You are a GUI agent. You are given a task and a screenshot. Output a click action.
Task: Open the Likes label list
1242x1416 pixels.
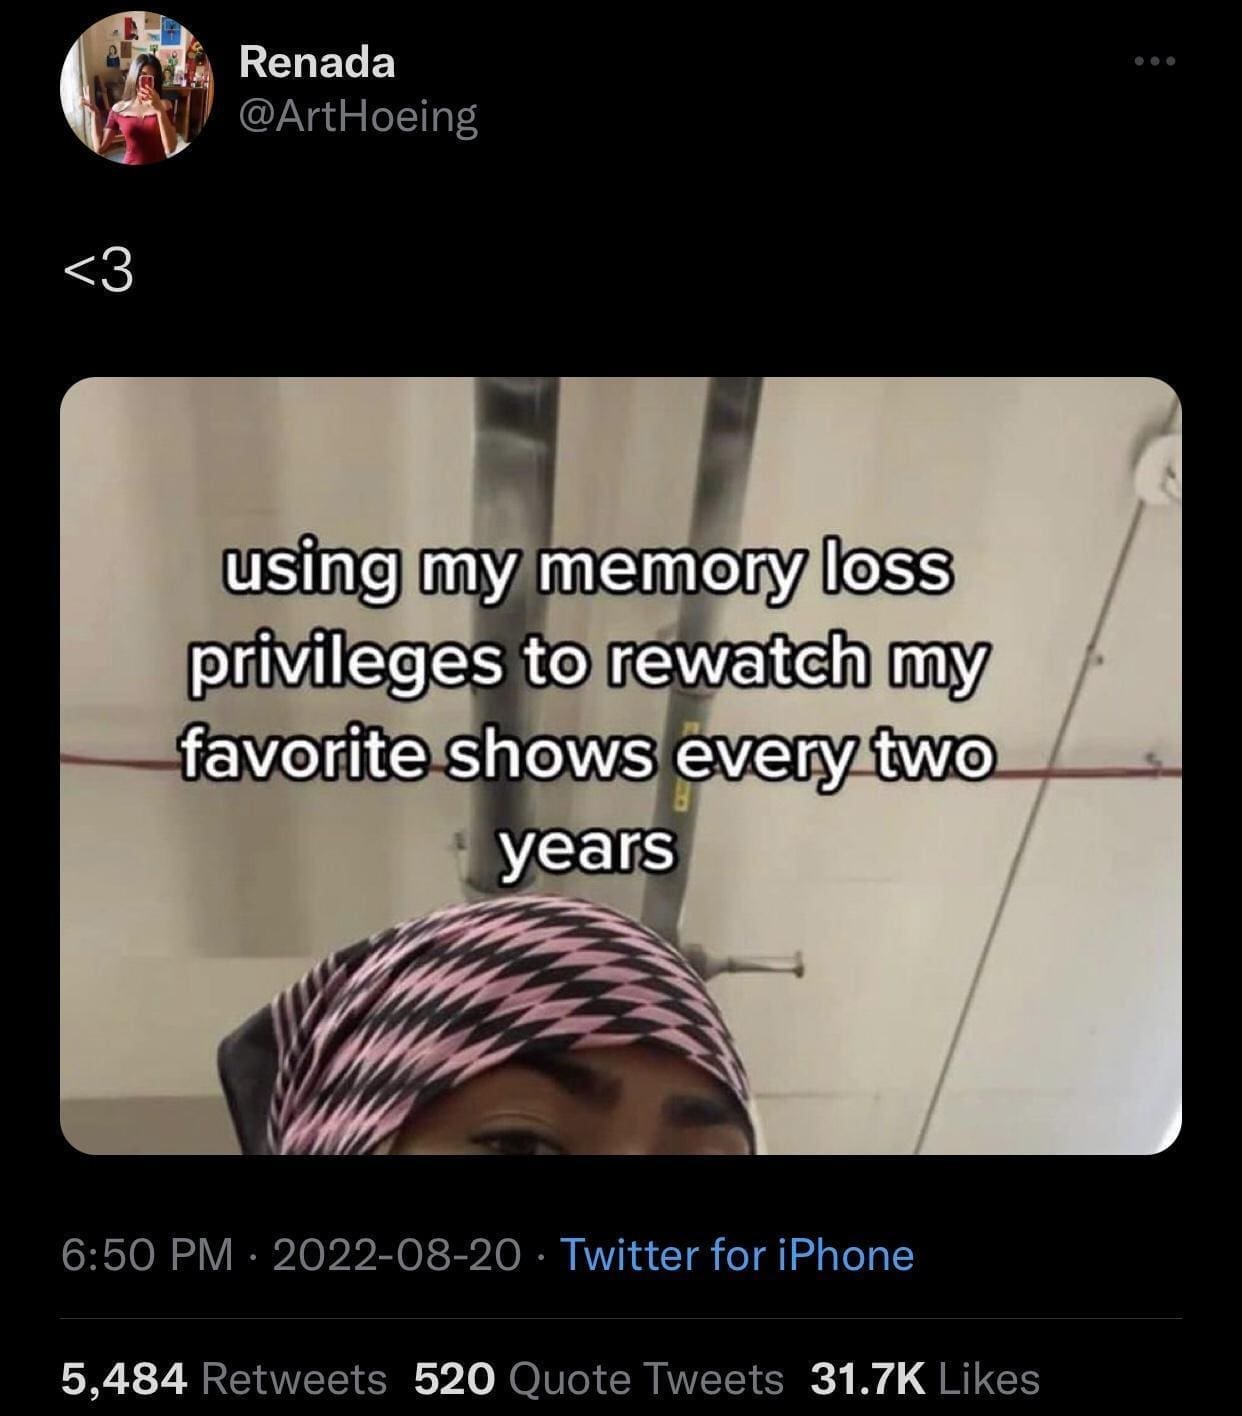(990, 1379)
